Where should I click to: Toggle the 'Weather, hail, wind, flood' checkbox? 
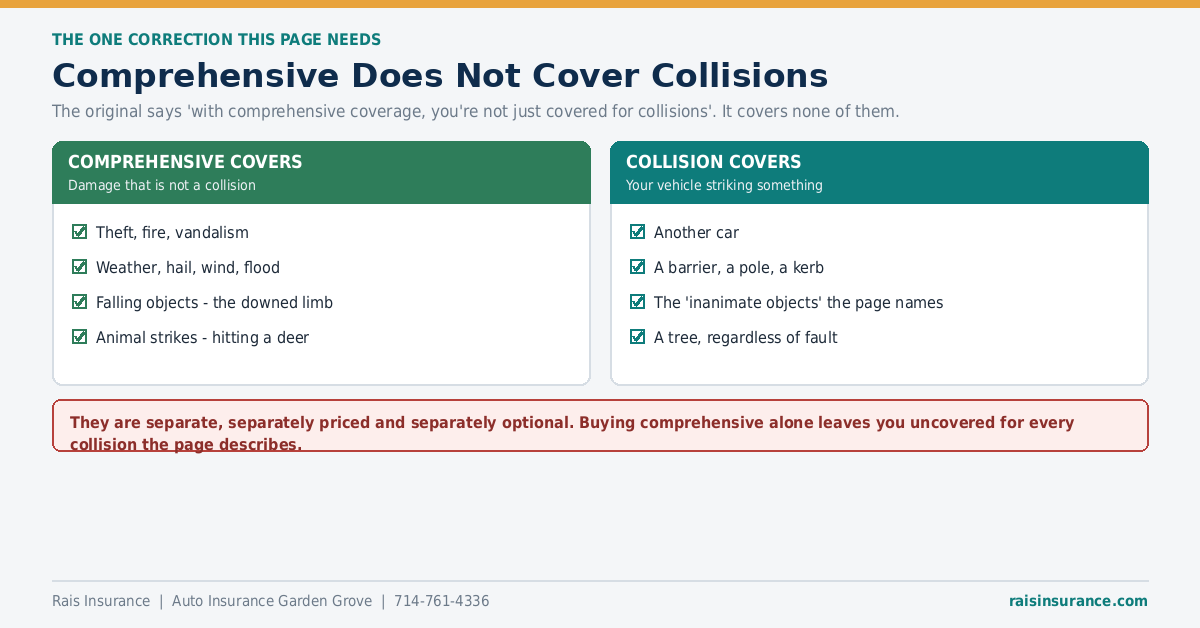pos(80,267)
